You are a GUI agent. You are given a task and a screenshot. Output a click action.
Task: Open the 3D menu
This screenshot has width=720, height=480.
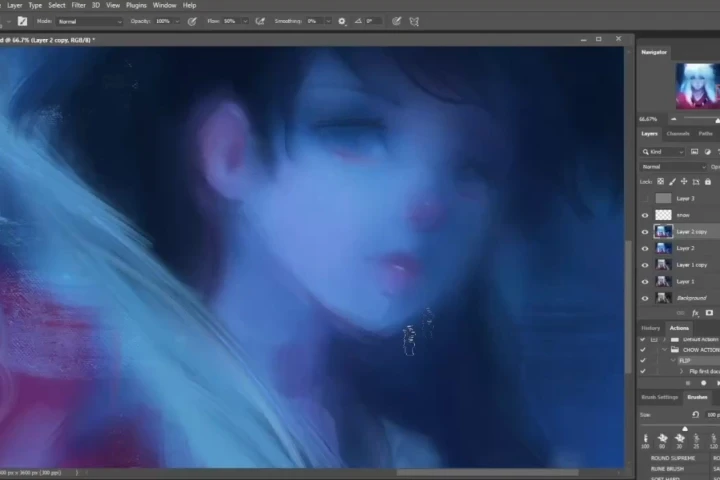(96, 5)
